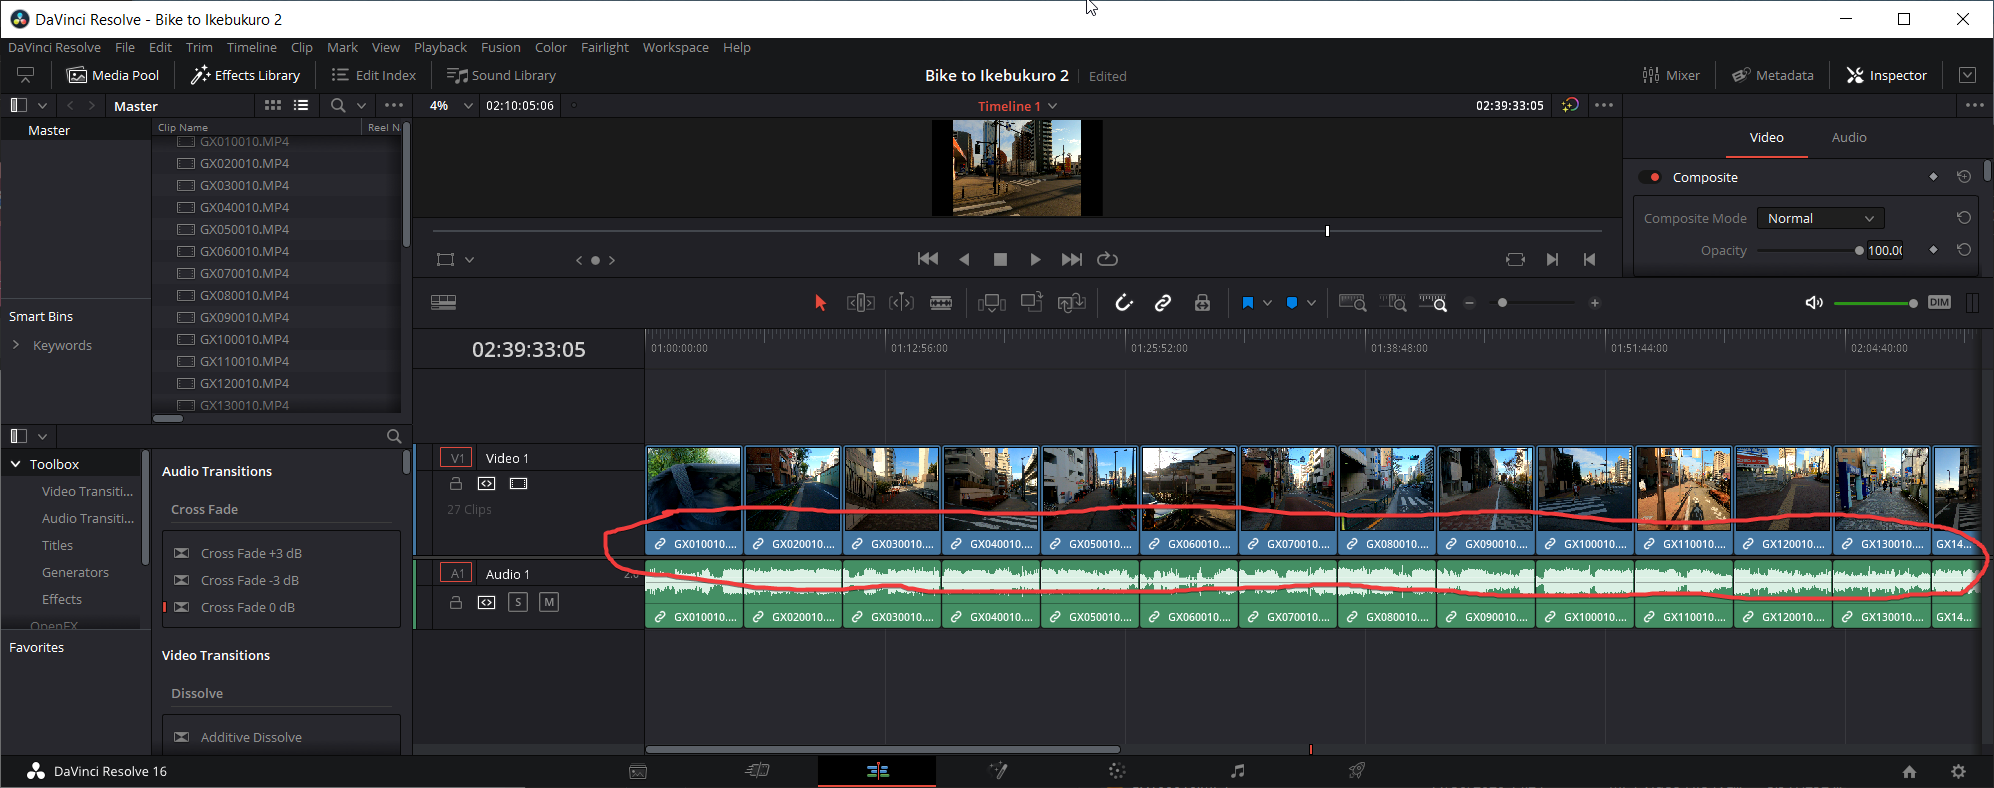The image size is (1994, 788).
Task: Activate Dynamic Trim Mode tool
Action: 901,303
